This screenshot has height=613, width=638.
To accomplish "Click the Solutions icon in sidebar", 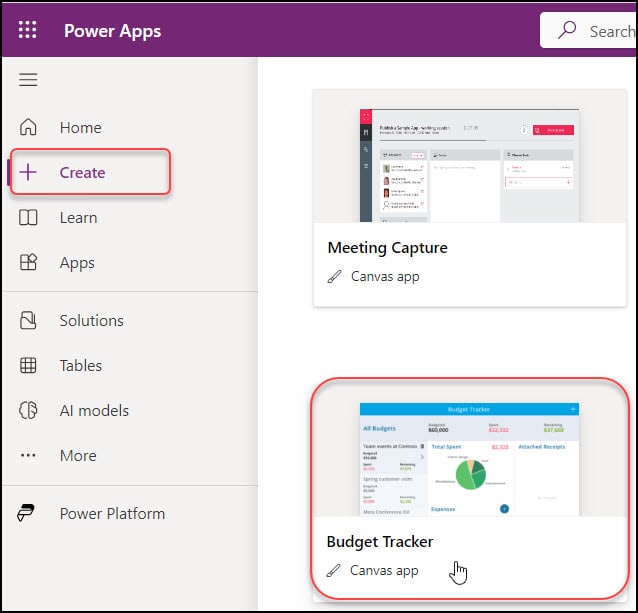I will pyautogui.click(x=28, y=321).
